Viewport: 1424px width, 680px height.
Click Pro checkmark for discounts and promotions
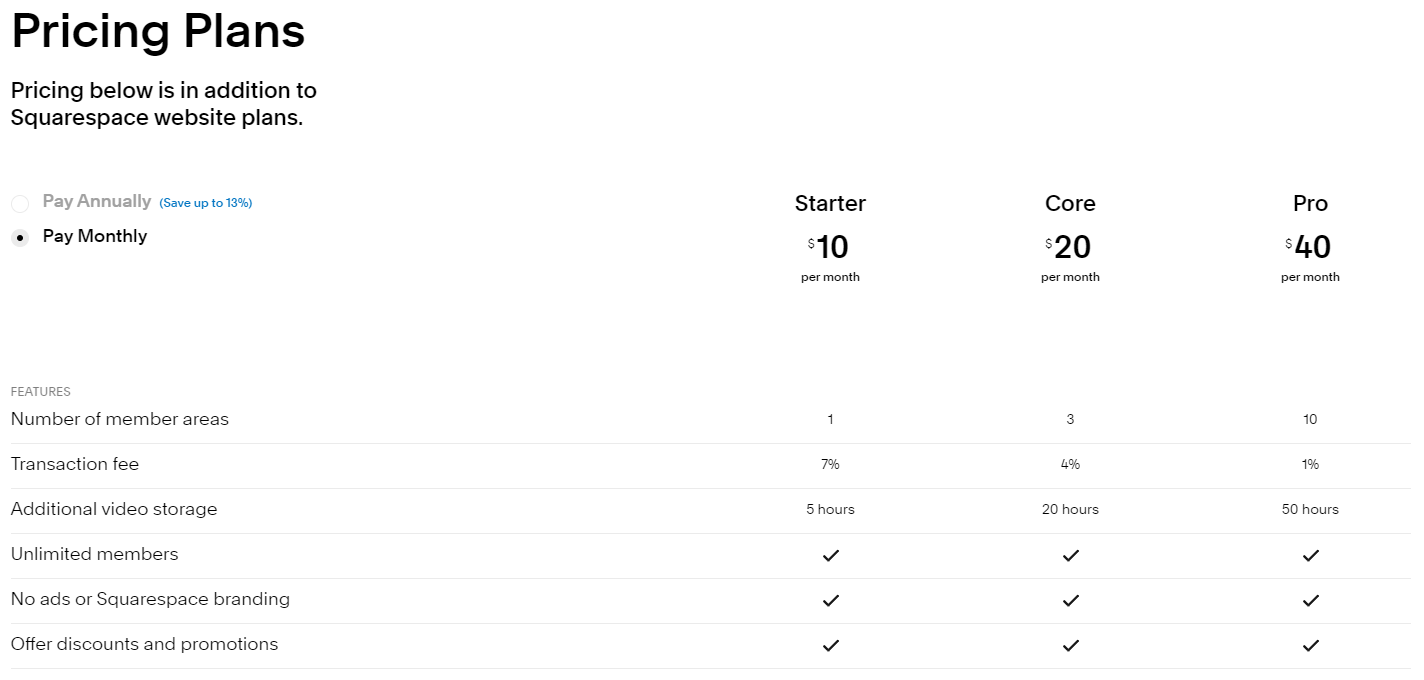click(1310, 646)
